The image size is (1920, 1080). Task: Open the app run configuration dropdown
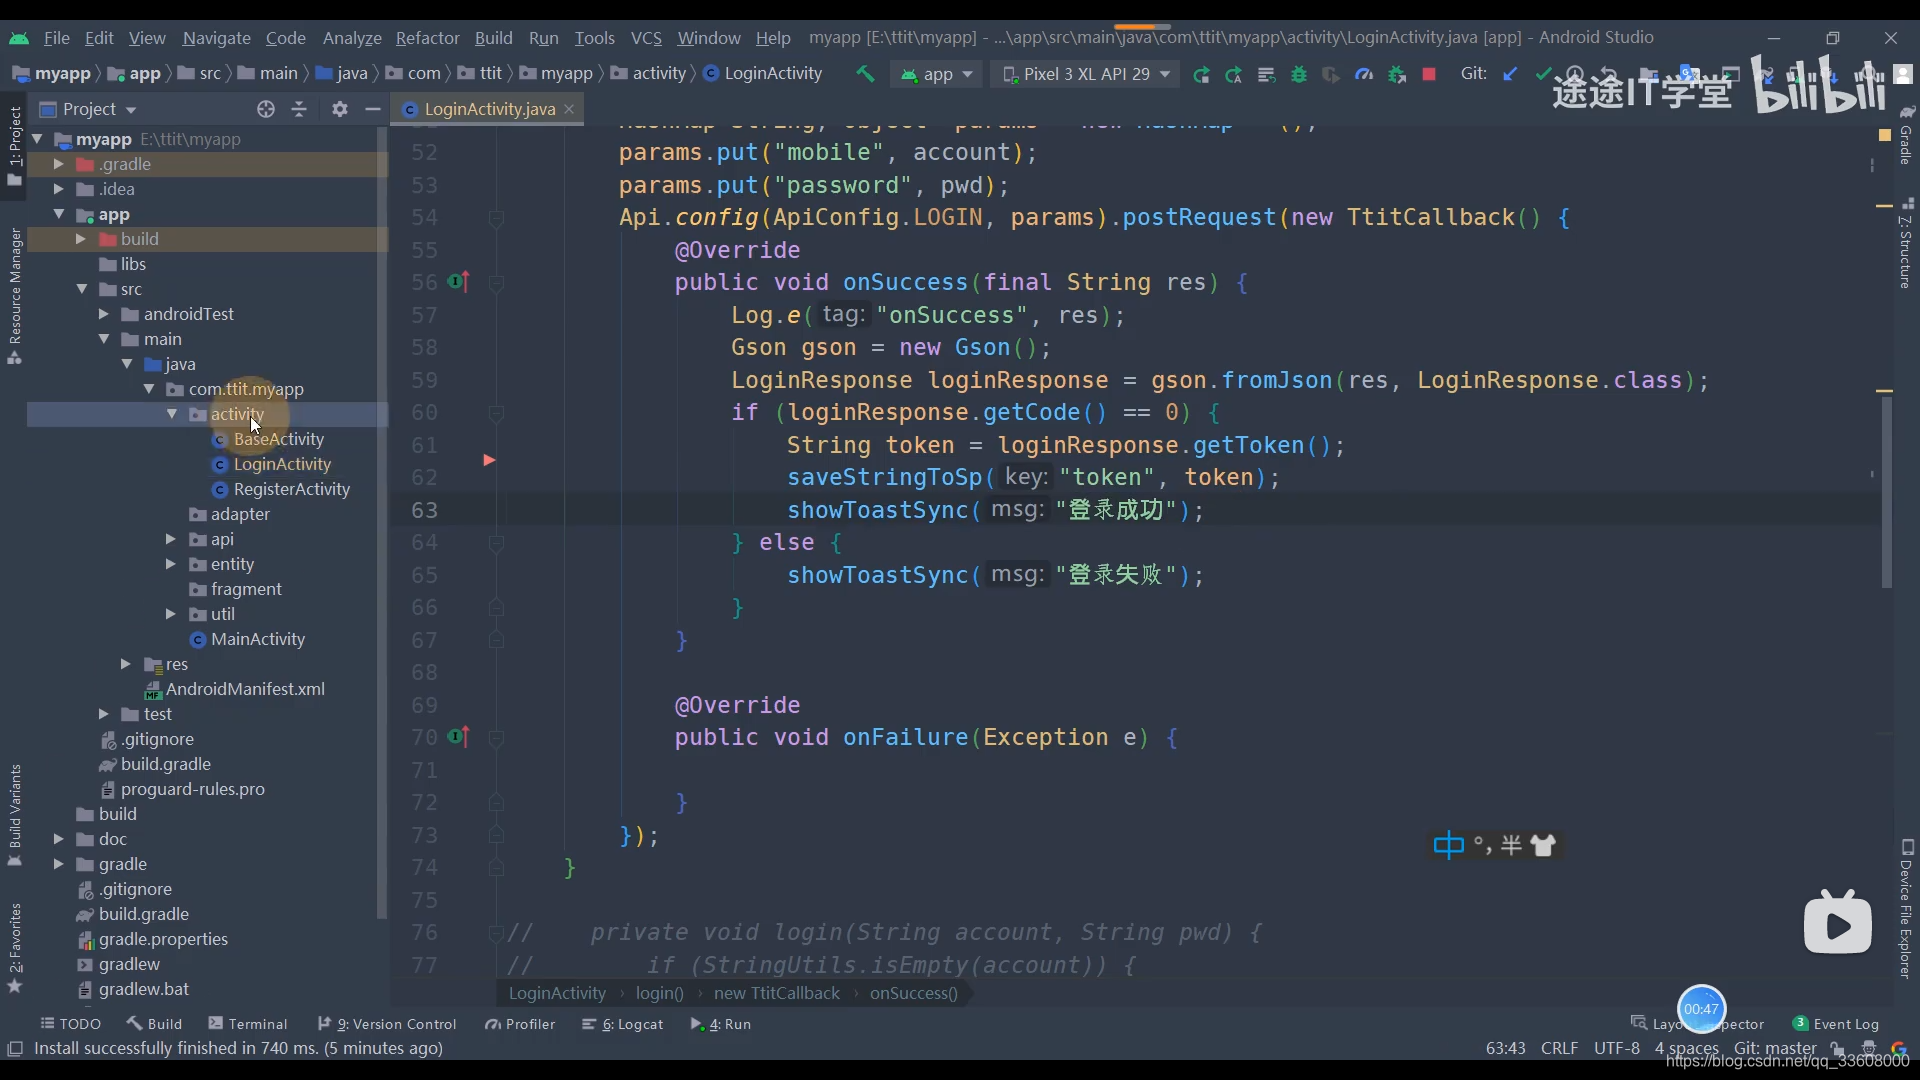[x=937, y=75]
